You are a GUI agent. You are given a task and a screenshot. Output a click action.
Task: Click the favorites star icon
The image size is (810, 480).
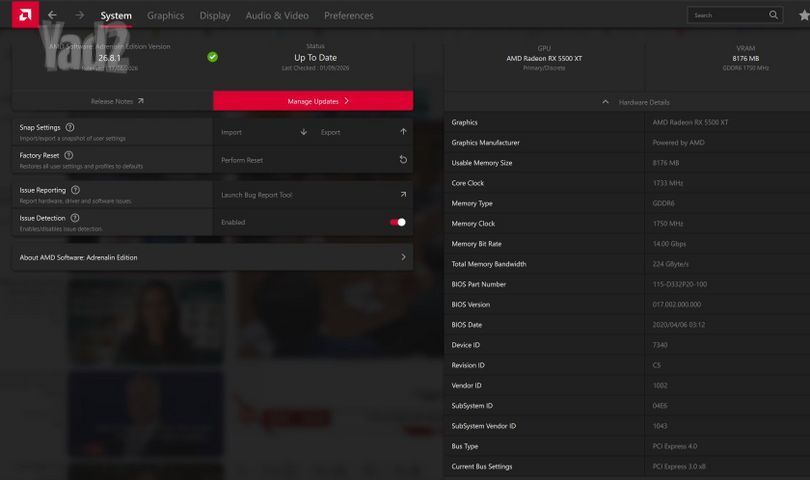[x=804, y=16]
